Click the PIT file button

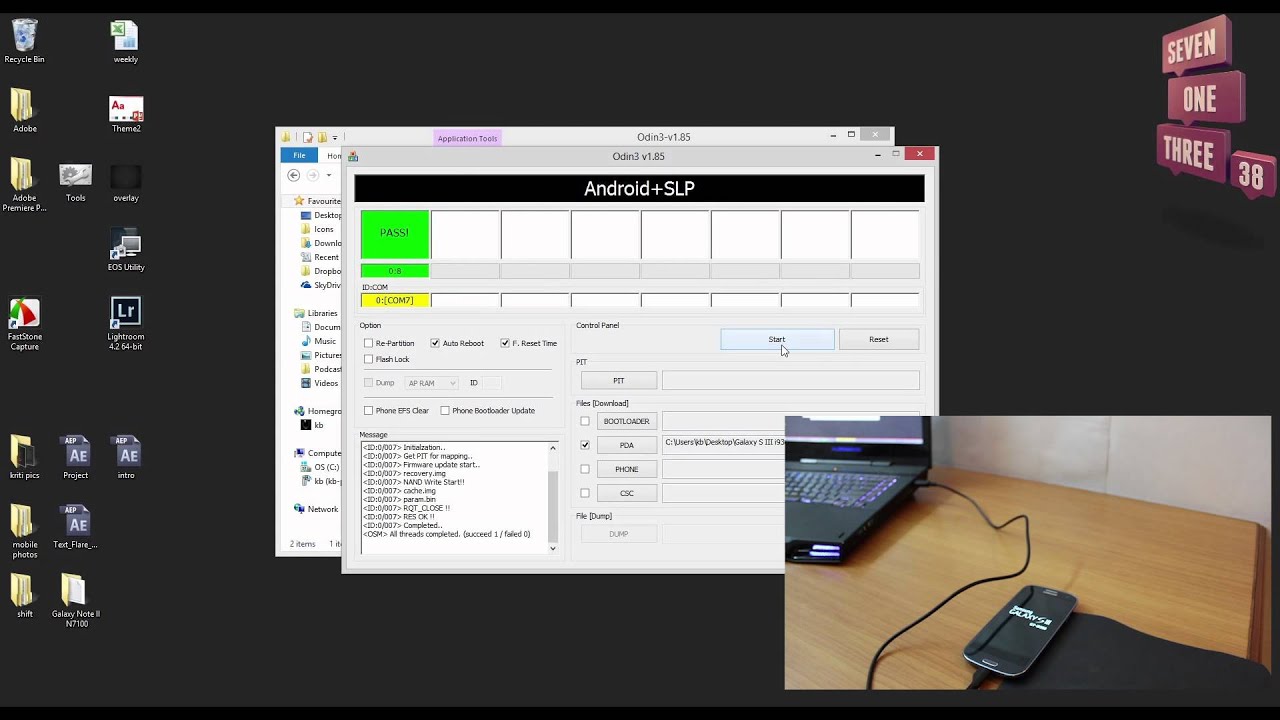(619, 380)
